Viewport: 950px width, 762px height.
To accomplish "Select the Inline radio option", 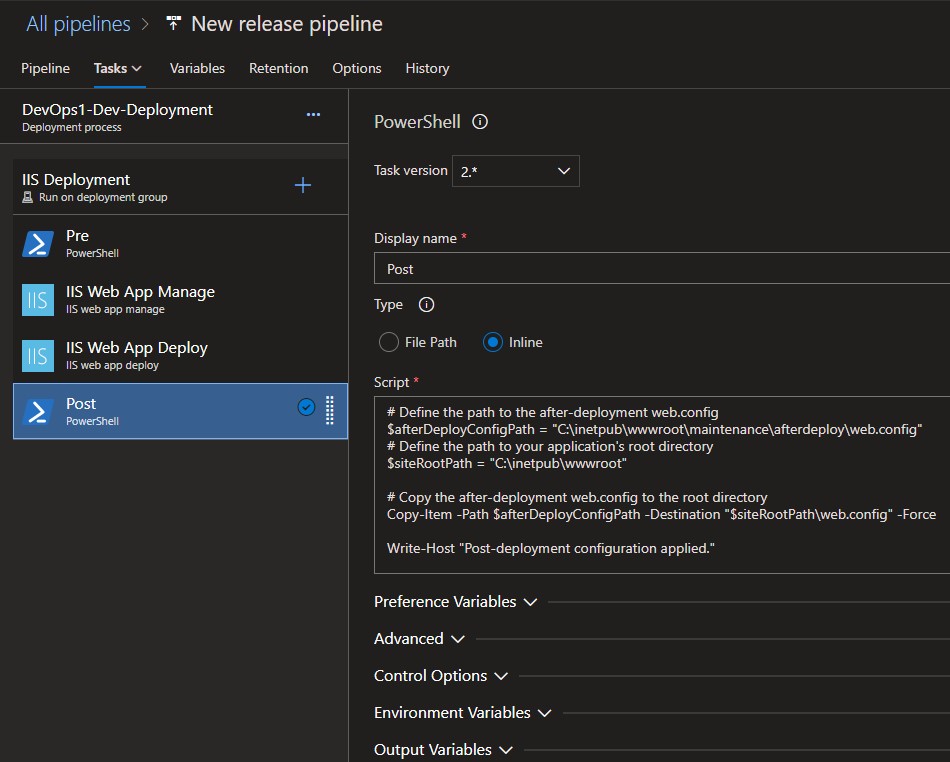I will pyautogui.click(x=493, y=342).
